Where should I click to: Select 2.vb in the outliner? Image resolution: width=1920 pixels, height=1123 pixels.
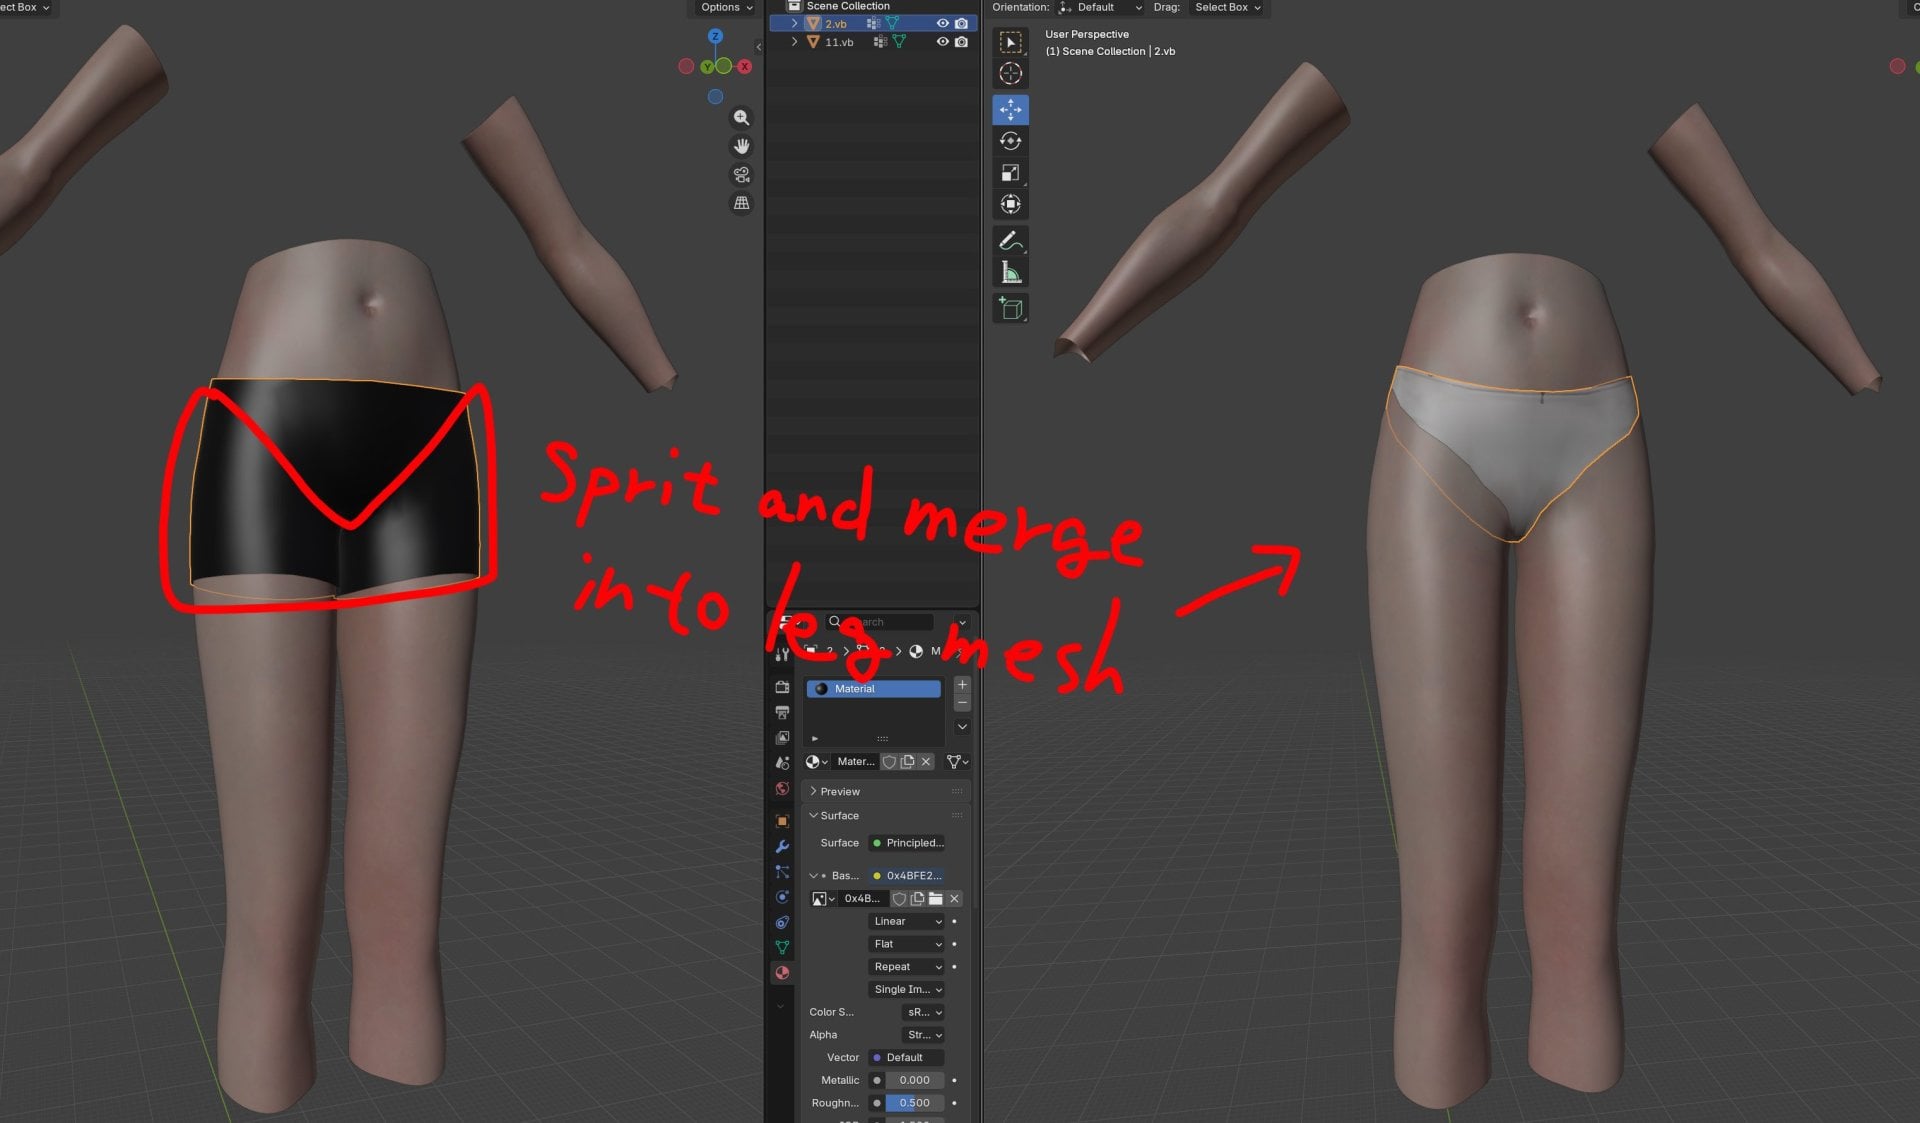[836, 23]
